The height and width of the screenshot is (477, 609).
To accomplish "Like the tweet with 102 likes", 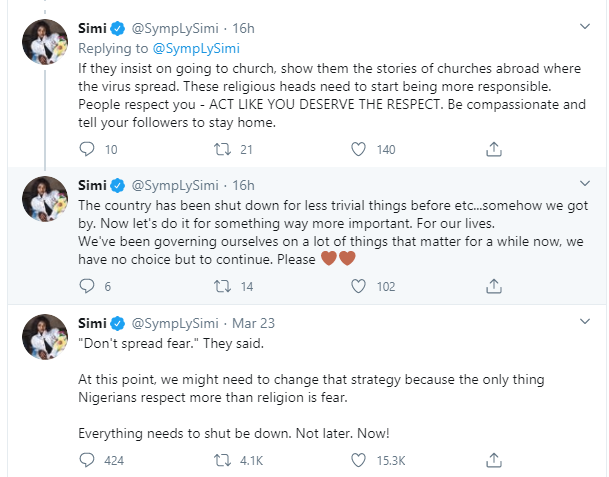I will [x=358, y=286].
